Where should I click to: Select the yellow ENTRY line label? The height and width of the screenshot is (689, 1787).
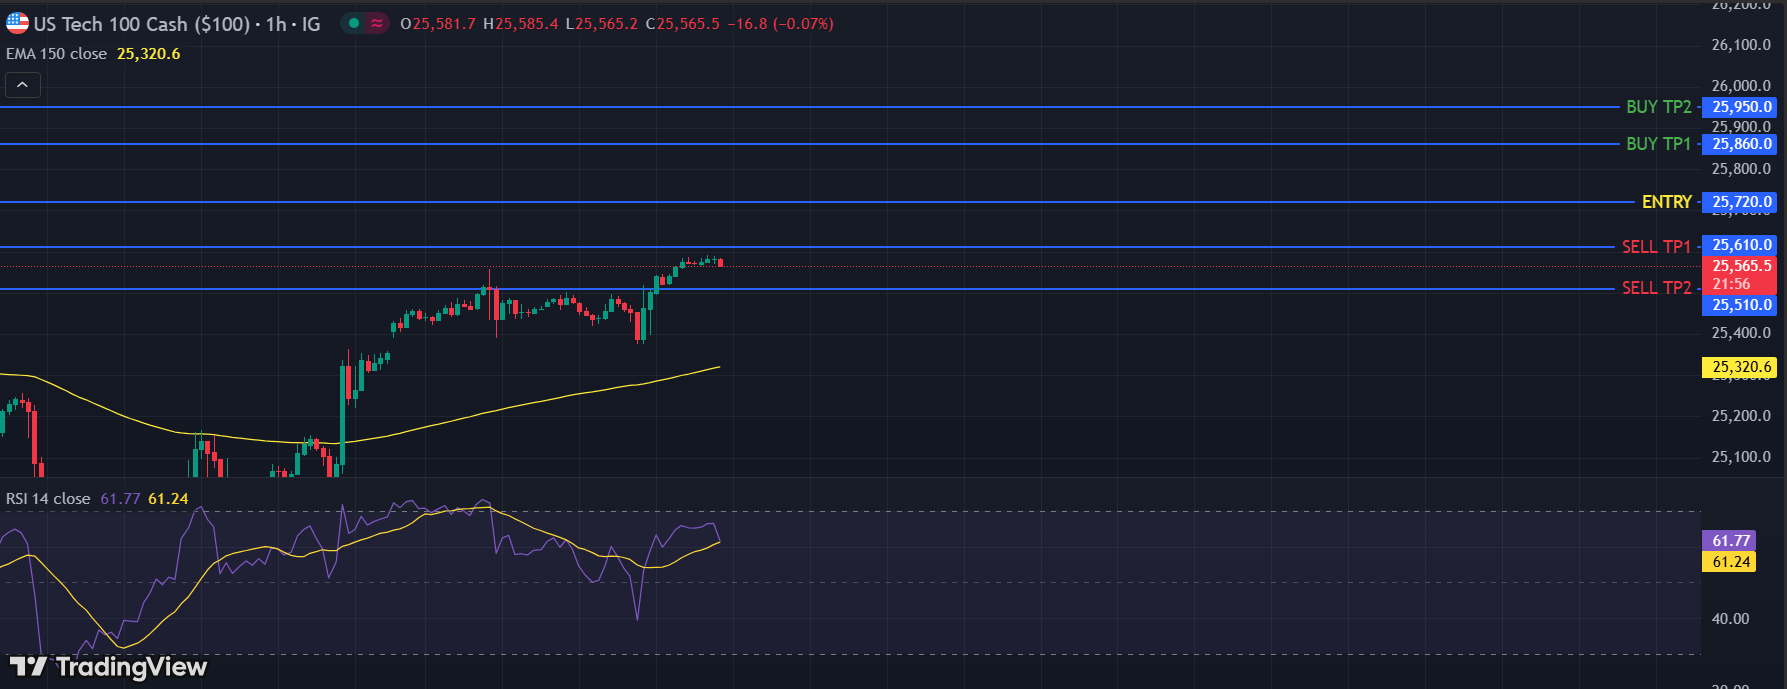coord(1666,202)
